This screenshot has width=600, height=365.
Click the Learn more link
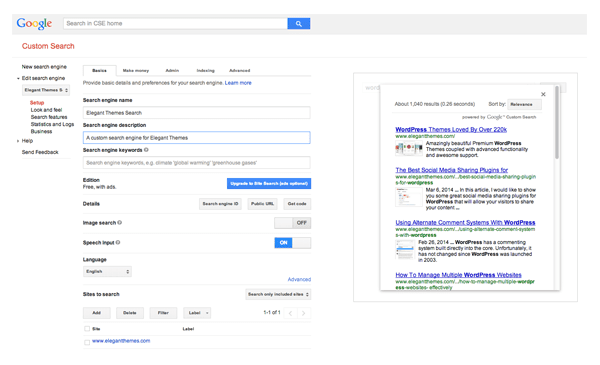[238, 83]
